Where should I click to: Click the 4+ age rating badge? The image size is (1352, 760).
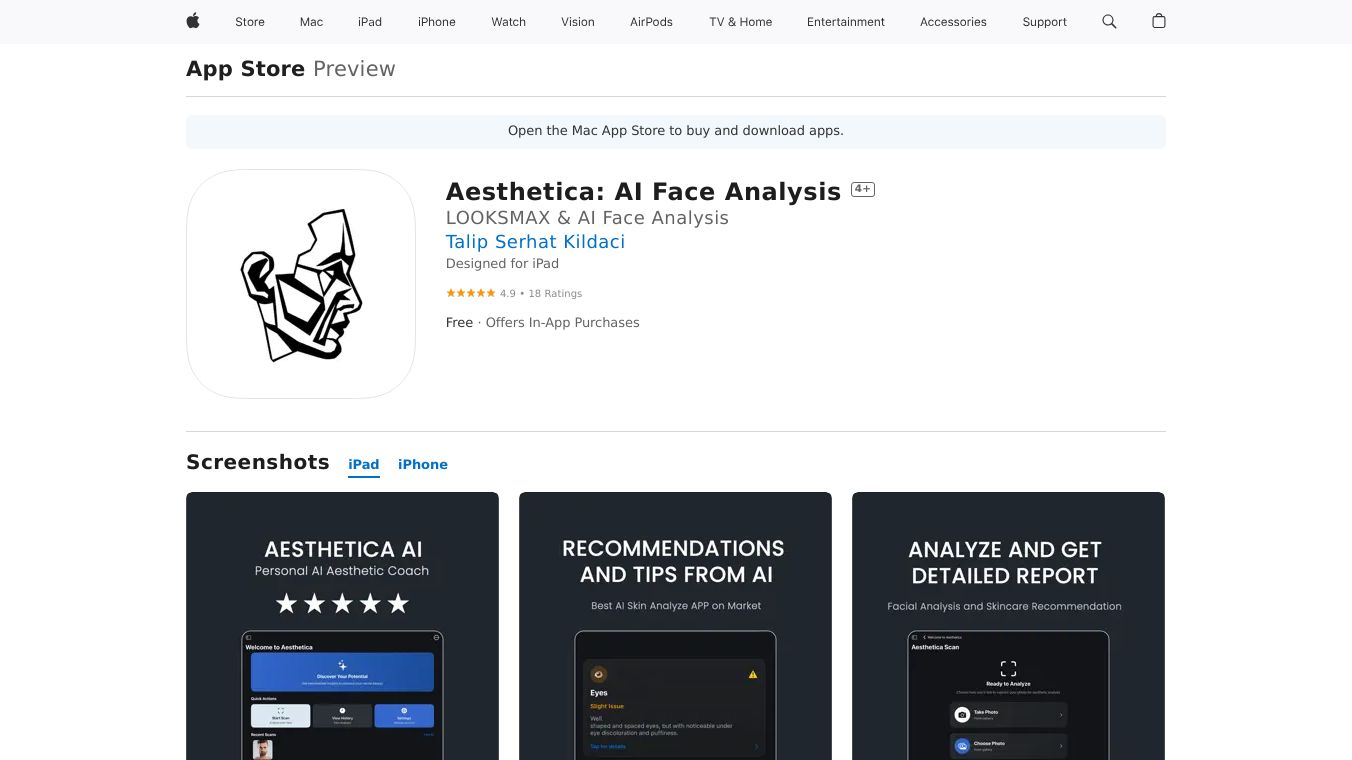[863, 189]
